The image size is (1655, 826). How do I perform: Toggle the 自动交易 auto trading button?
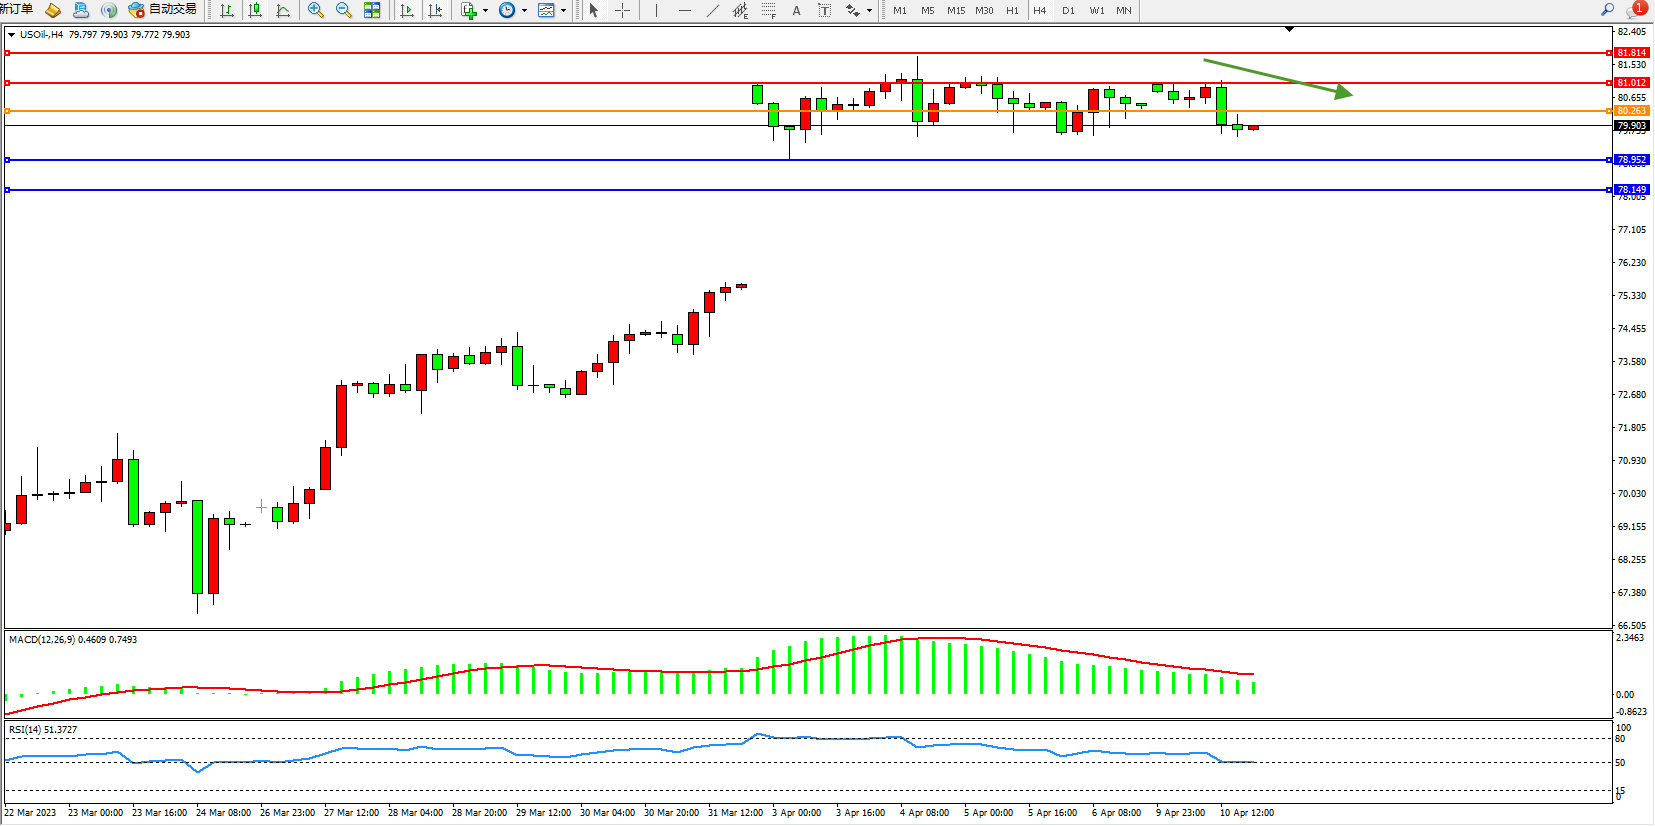163,10
